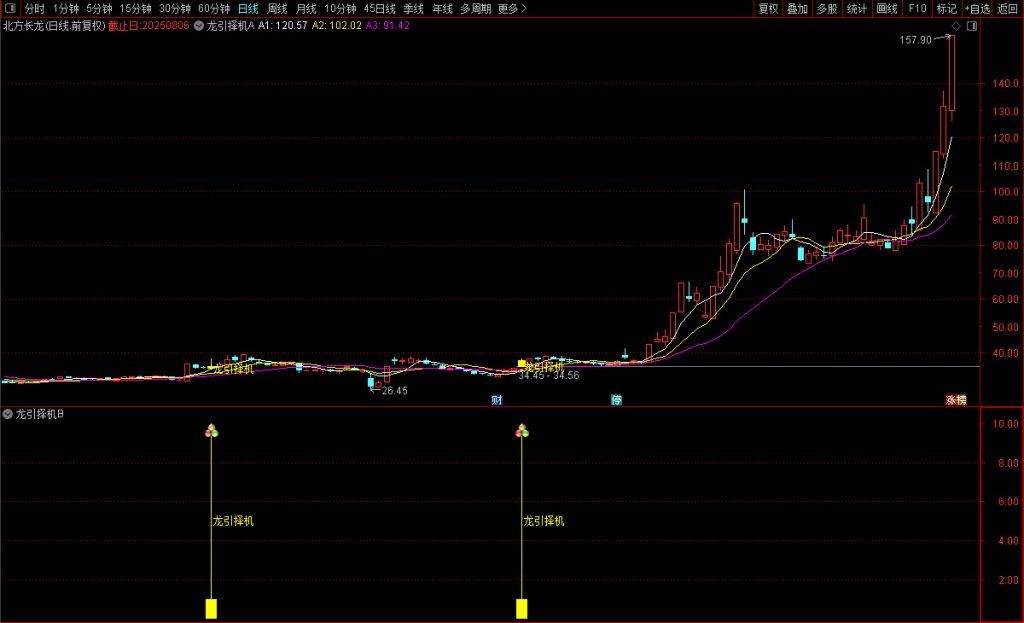Screen dimensions: 1024x623
Task: Click the first yellow signal block at the bottom
Action: click(x=211, y=608)
